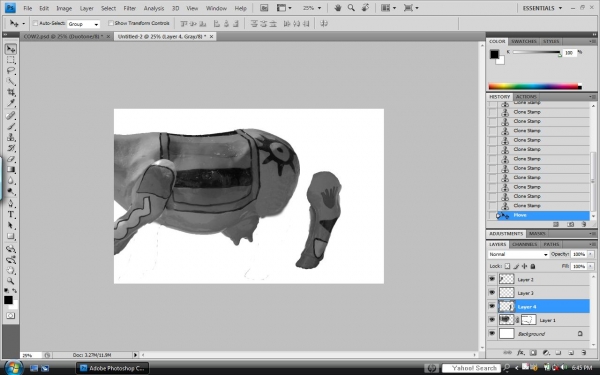The width and height of the screenshot is (600, 375).
Task: Click the foreground color swatch in Color panel
Action: [x=494, y=54]
